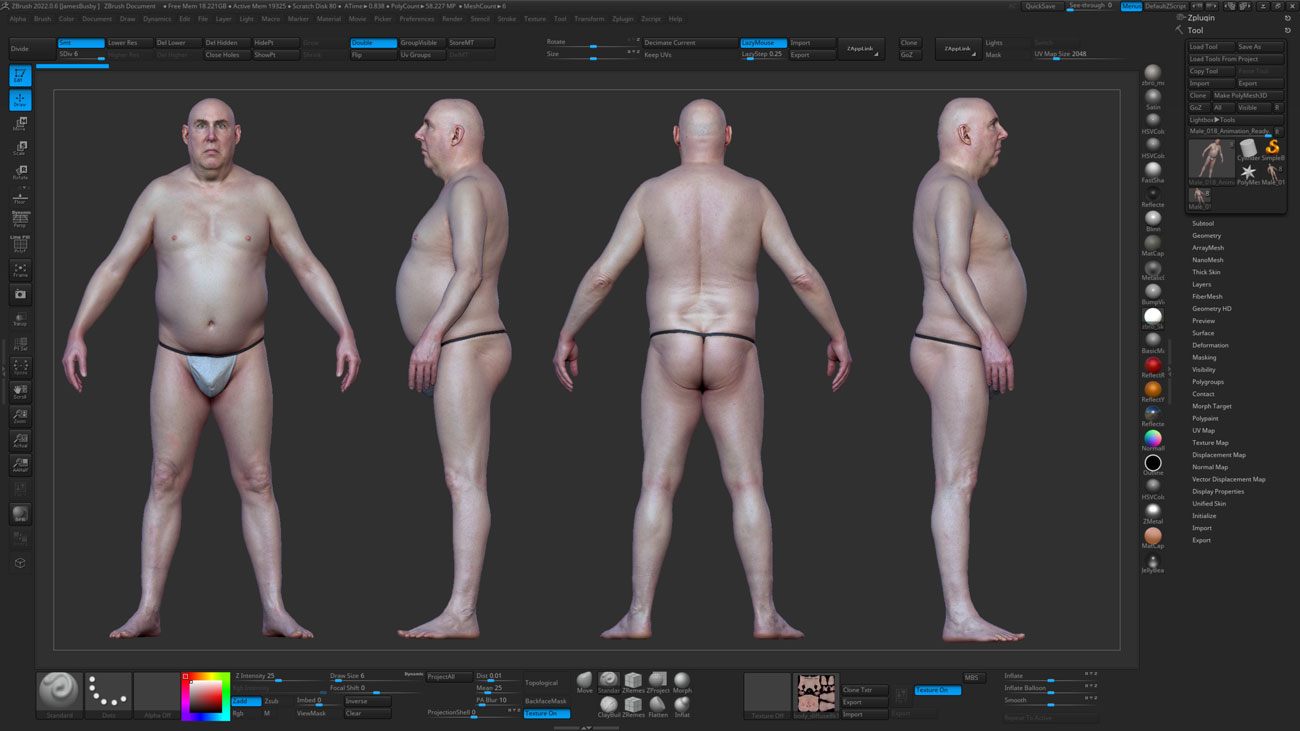Open the Texture menu in the menu bar

(534, 18)
